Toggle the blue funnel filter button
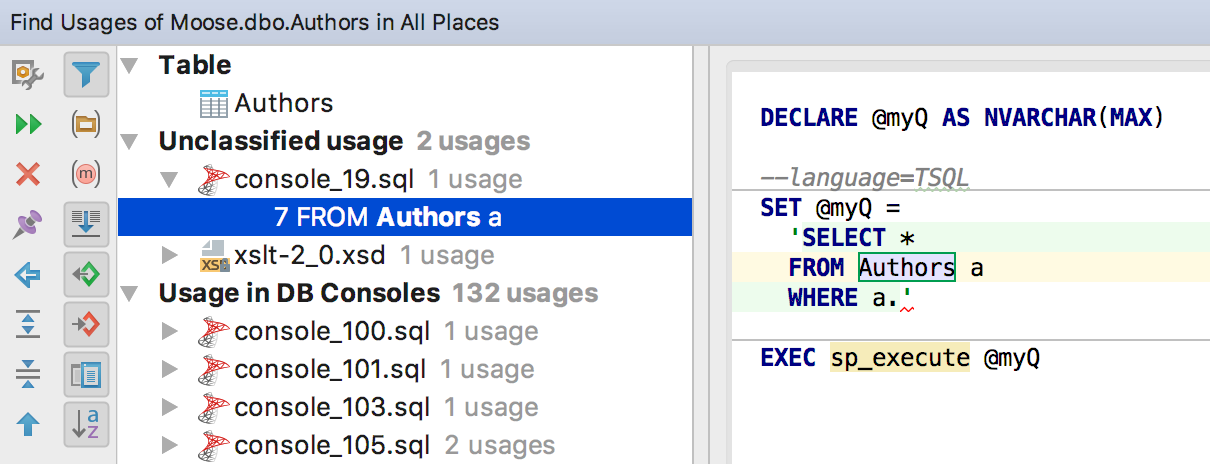This screenshot has height=464, width=1210. pos(86,74)
